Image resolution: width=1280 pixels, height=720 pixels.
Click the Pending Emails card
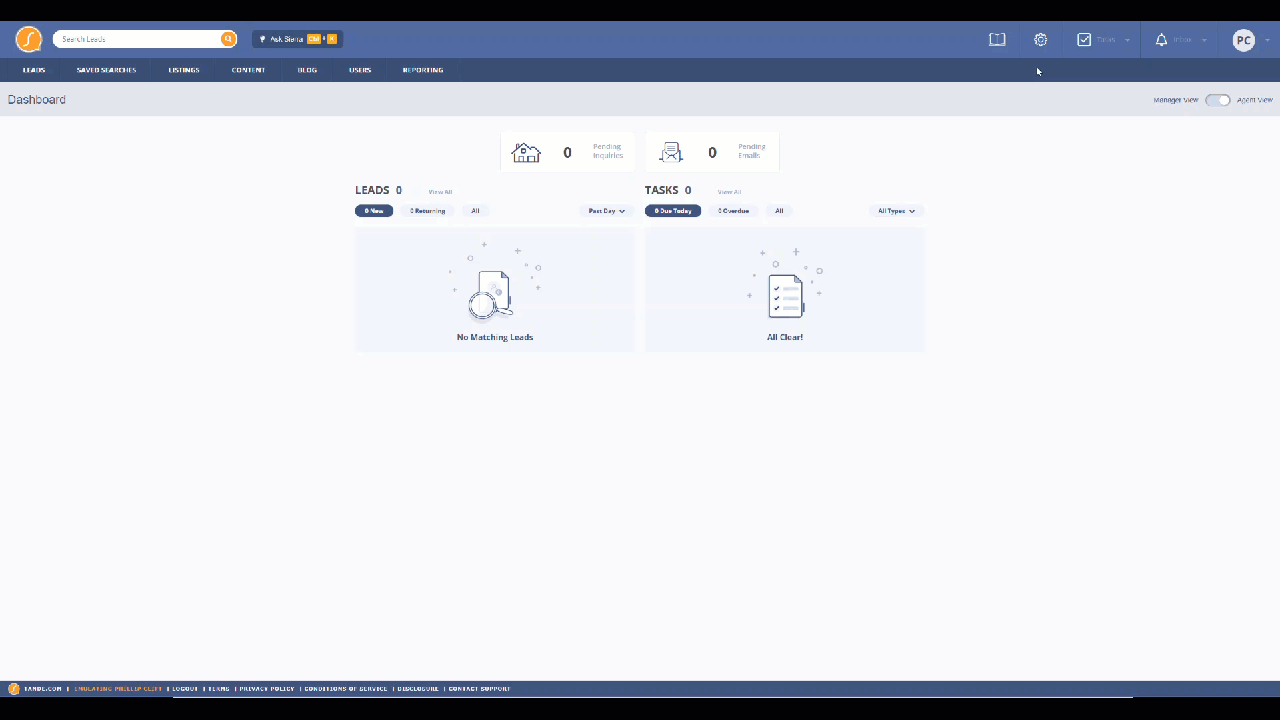coord(712,152)
